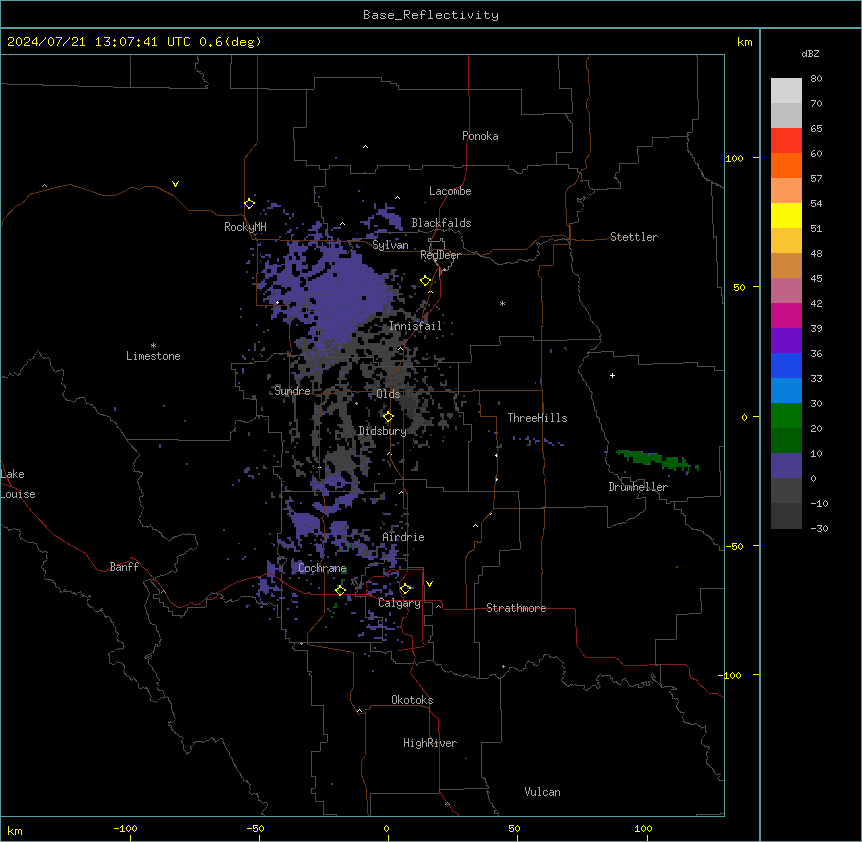Select the pink 42-45 dBZ legend swatch

(786, 291)
